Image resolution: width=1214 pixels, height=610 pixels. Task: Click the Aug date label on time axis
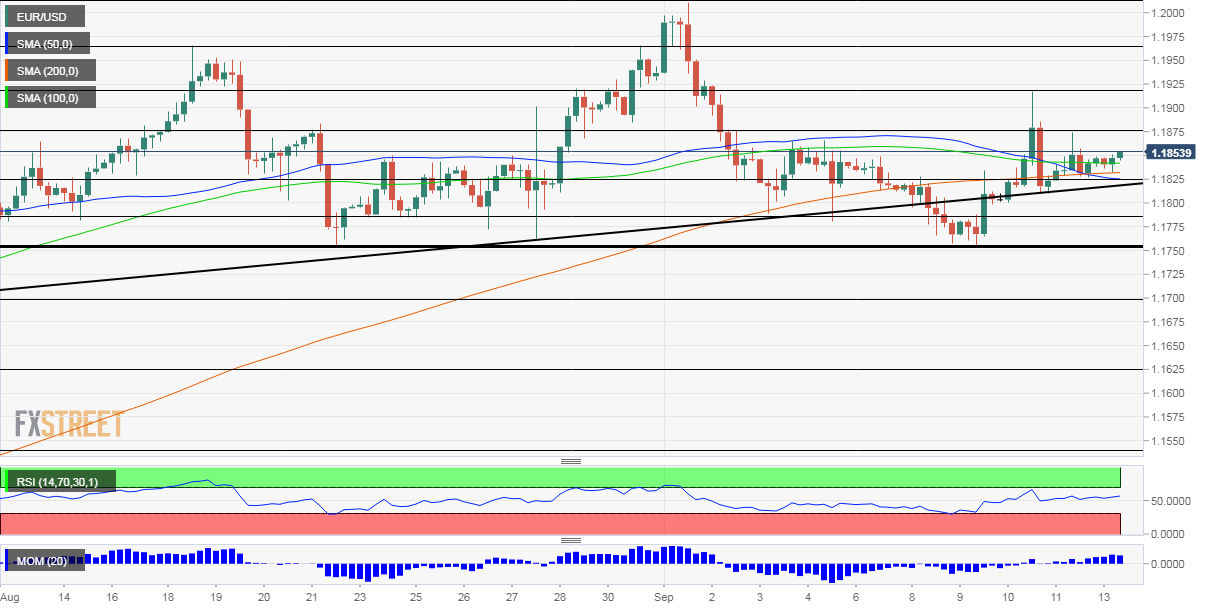pyautogui.click(x=10, y=597)
